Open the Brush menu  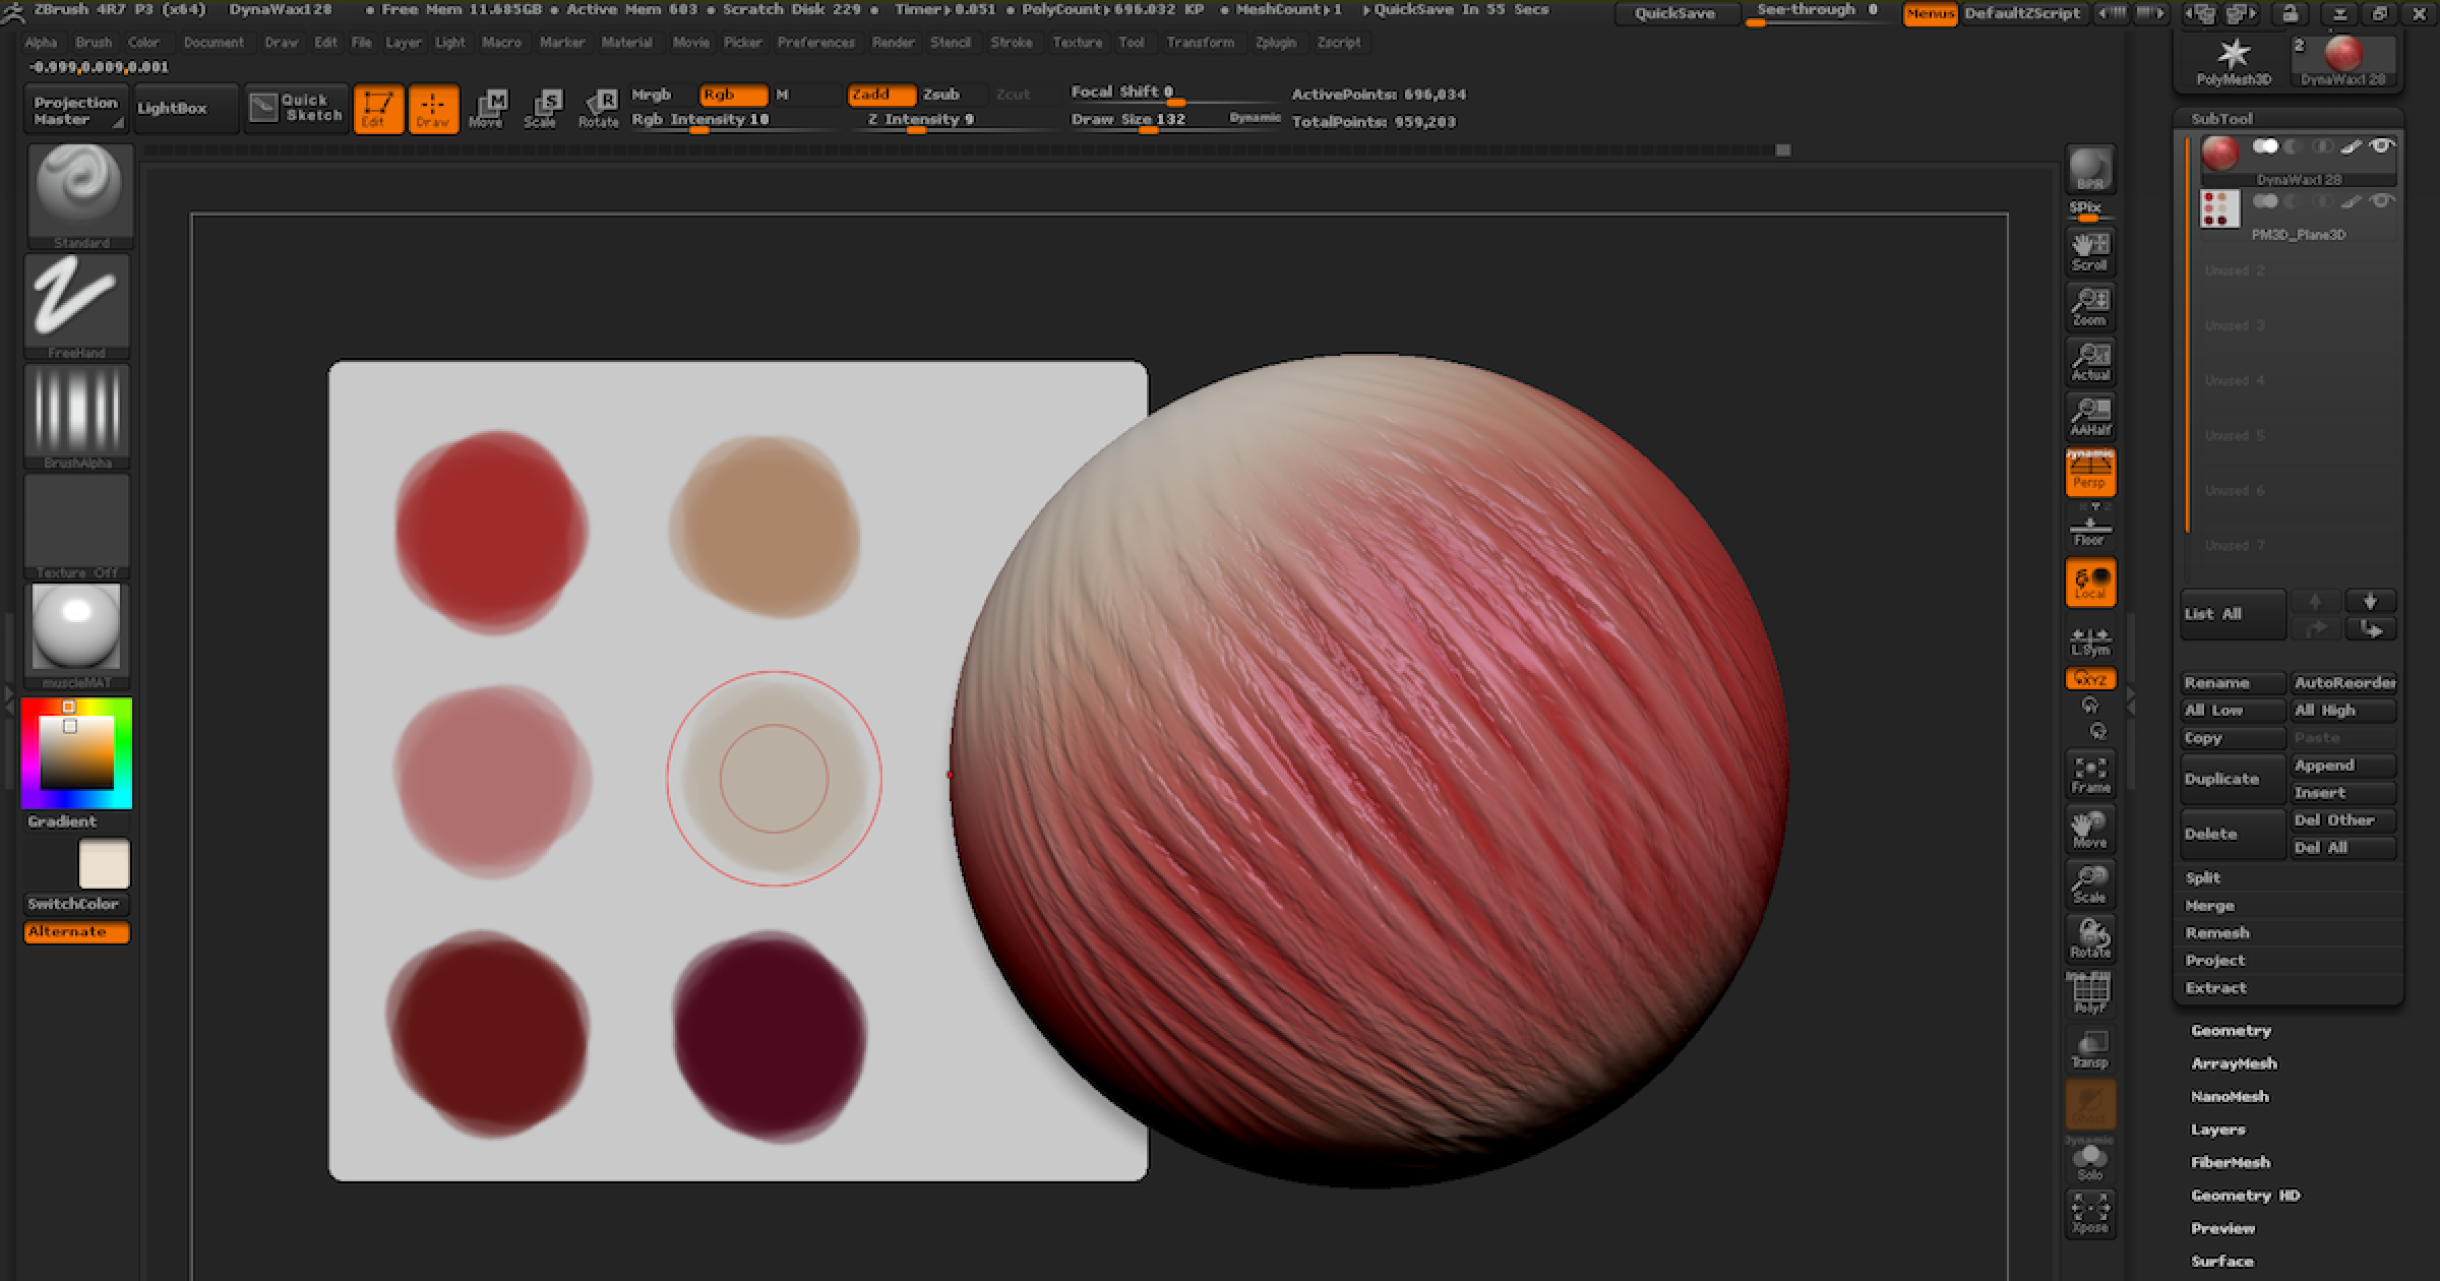[94, 42]
